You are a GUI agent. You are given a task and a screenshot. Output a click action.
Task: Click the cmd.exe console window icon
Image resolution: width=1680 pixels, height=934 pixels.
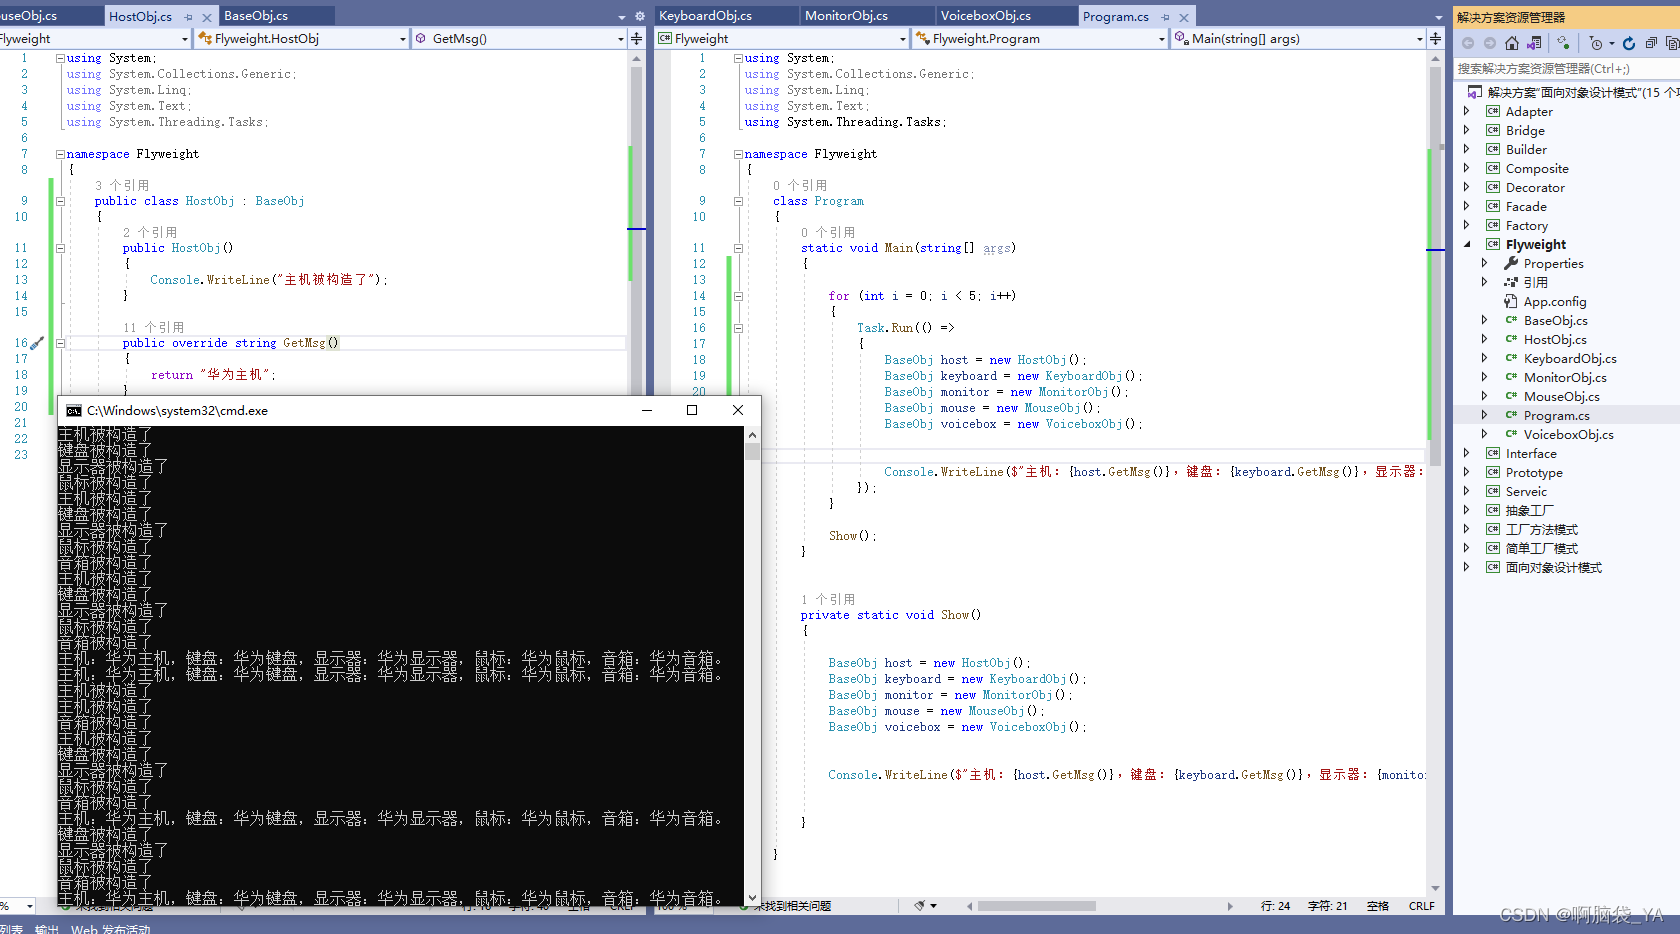click(74, 410)
